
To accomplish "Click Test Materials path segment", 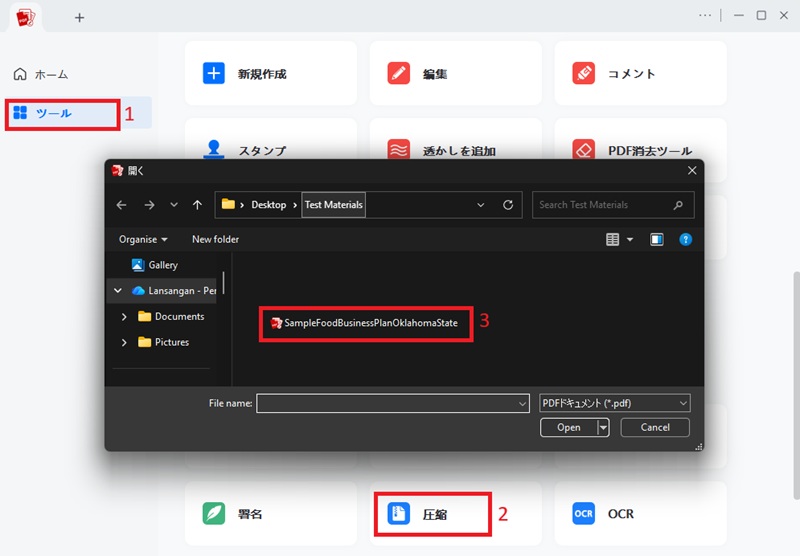I will 334,205.
